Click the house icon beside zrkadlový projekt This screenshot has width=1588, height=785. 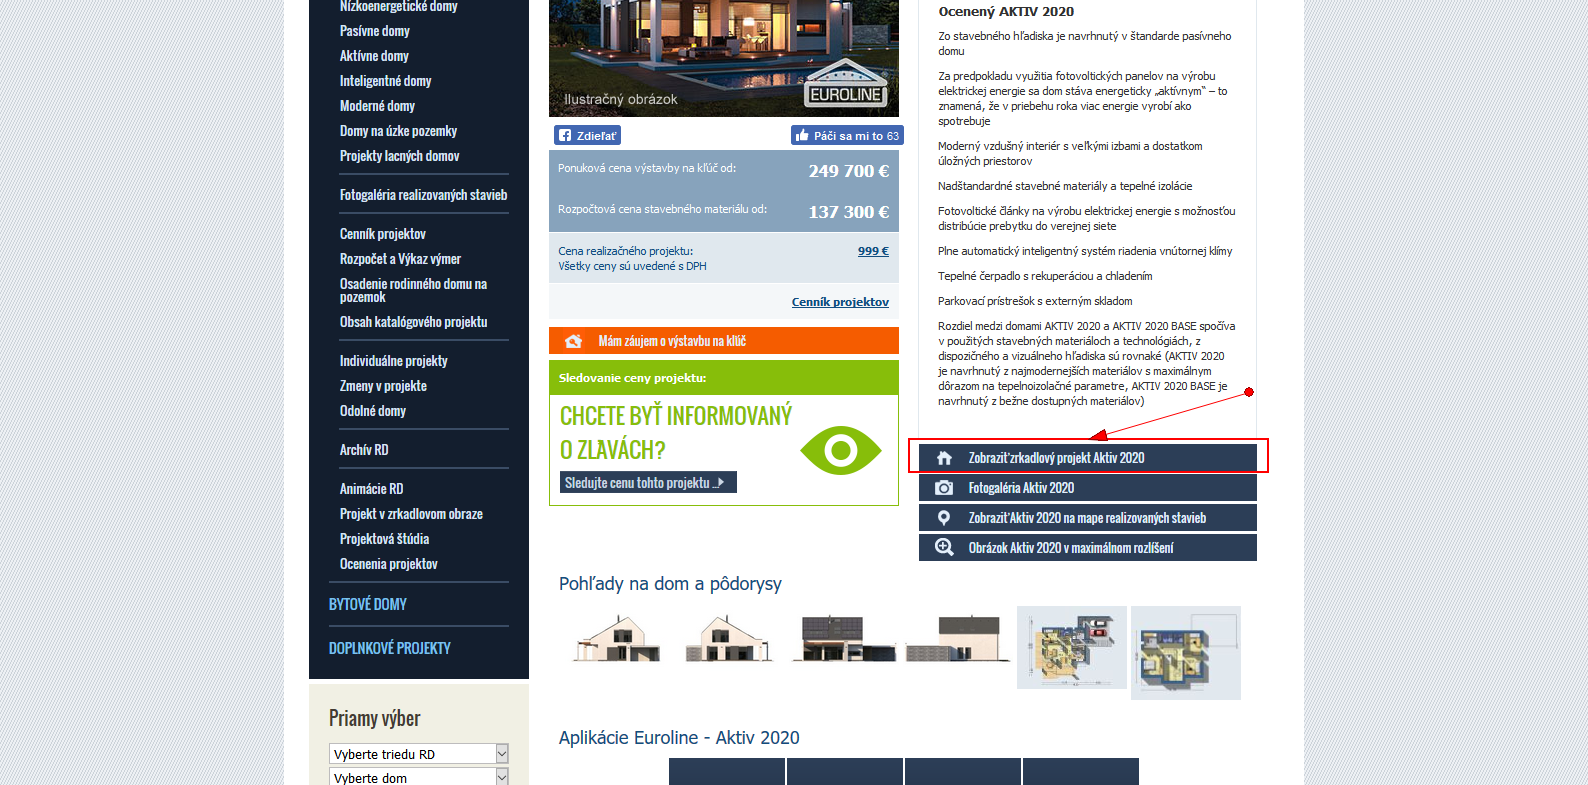coord(944,458)
